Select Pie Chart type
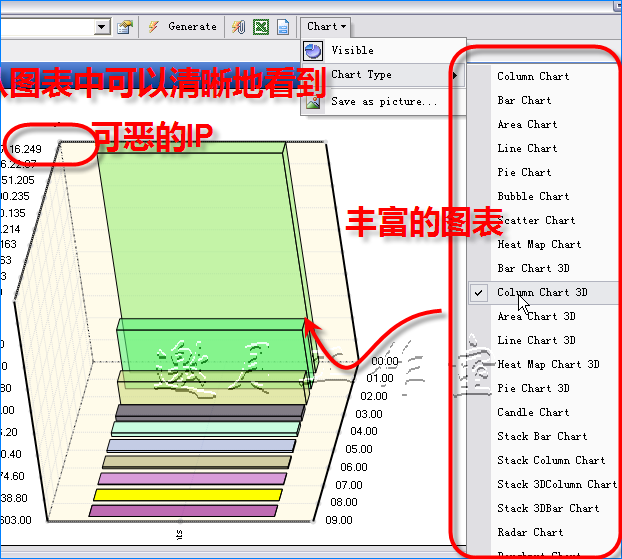Screen dimensions: 622x559 point(524,172)
